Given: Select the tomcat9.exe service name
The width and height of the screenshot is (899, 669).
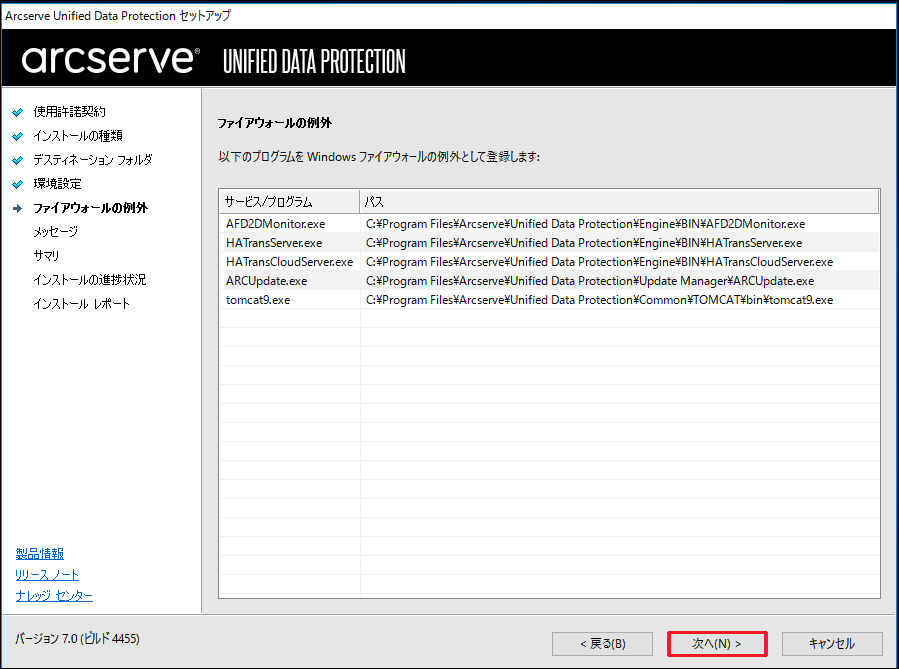Looking at the screenshot, I should 258,300.
